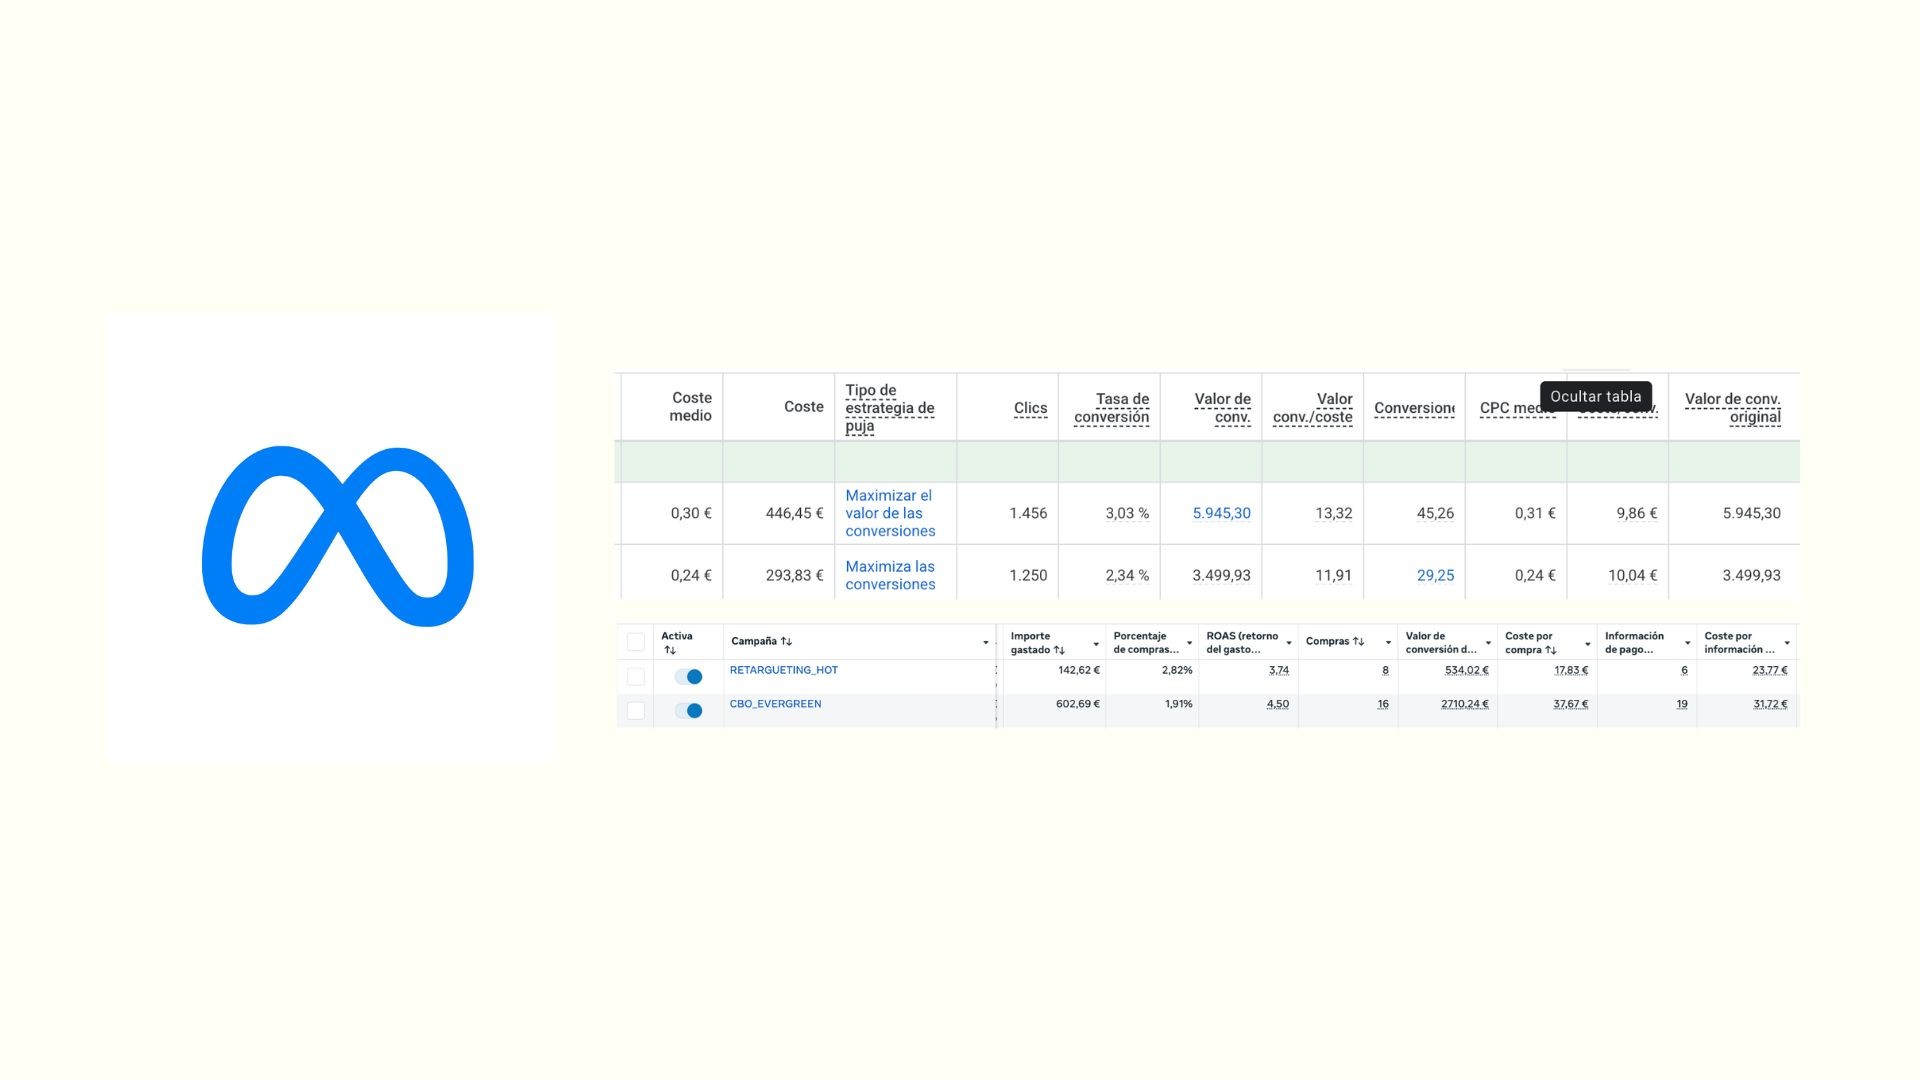Viewport: 1920px width, 1080px height.
Task: Open the Campaña column dropdown arrow
Action: (x=985, y=643)
